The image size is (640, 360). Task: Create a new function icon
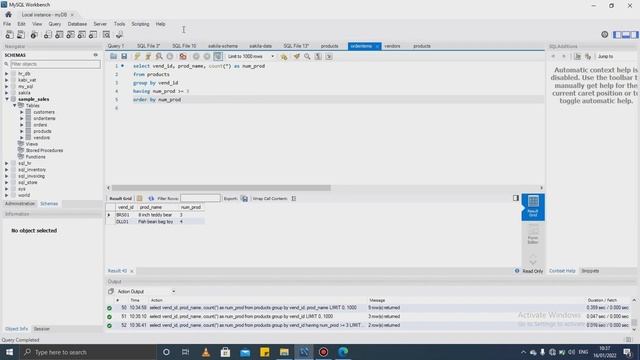click(x=93, y=35)
